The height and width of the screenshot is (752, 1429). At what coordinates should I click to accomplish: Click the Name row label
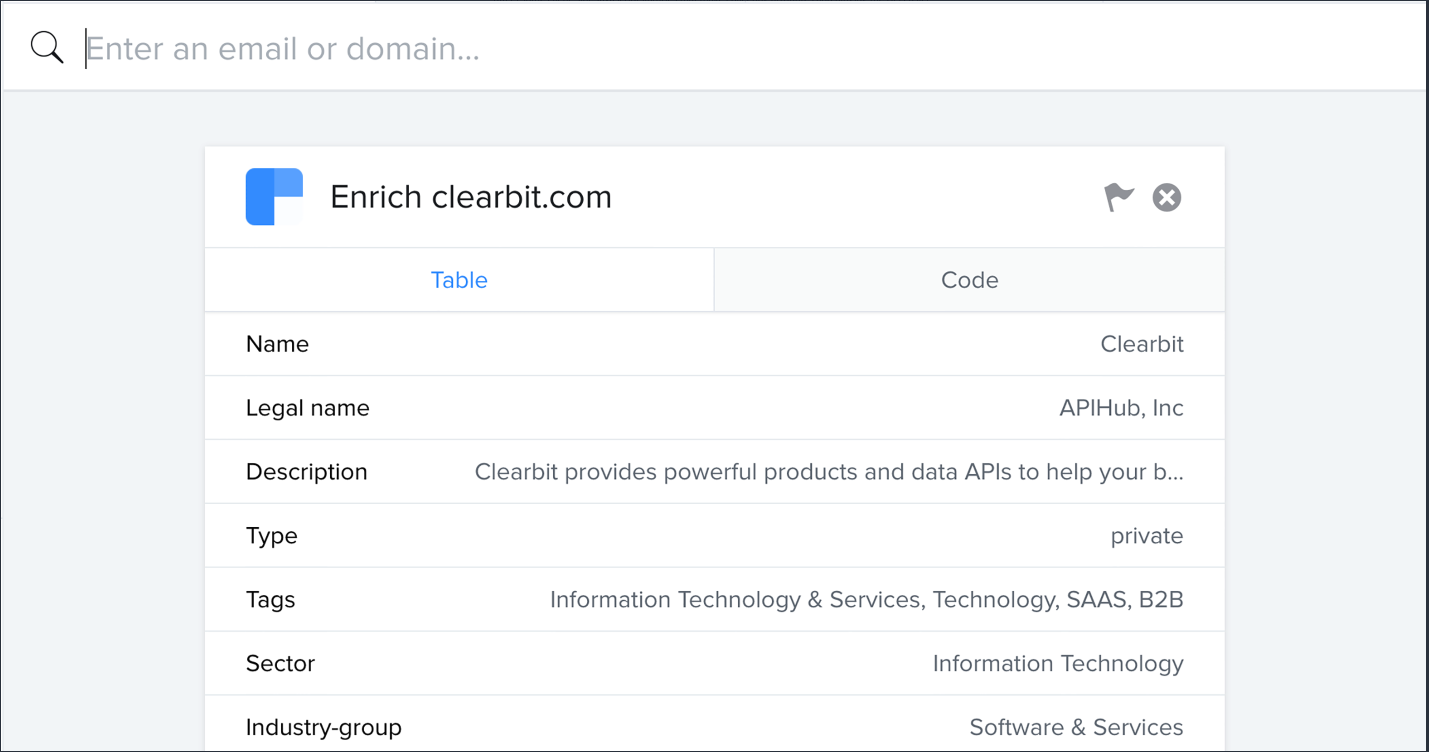point(277,344)
